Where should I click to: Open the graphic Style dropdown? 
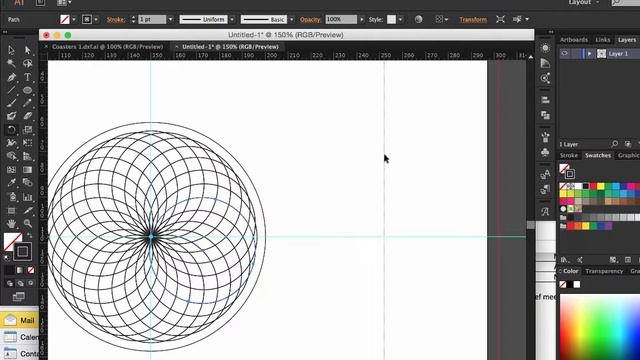point(400,19)
